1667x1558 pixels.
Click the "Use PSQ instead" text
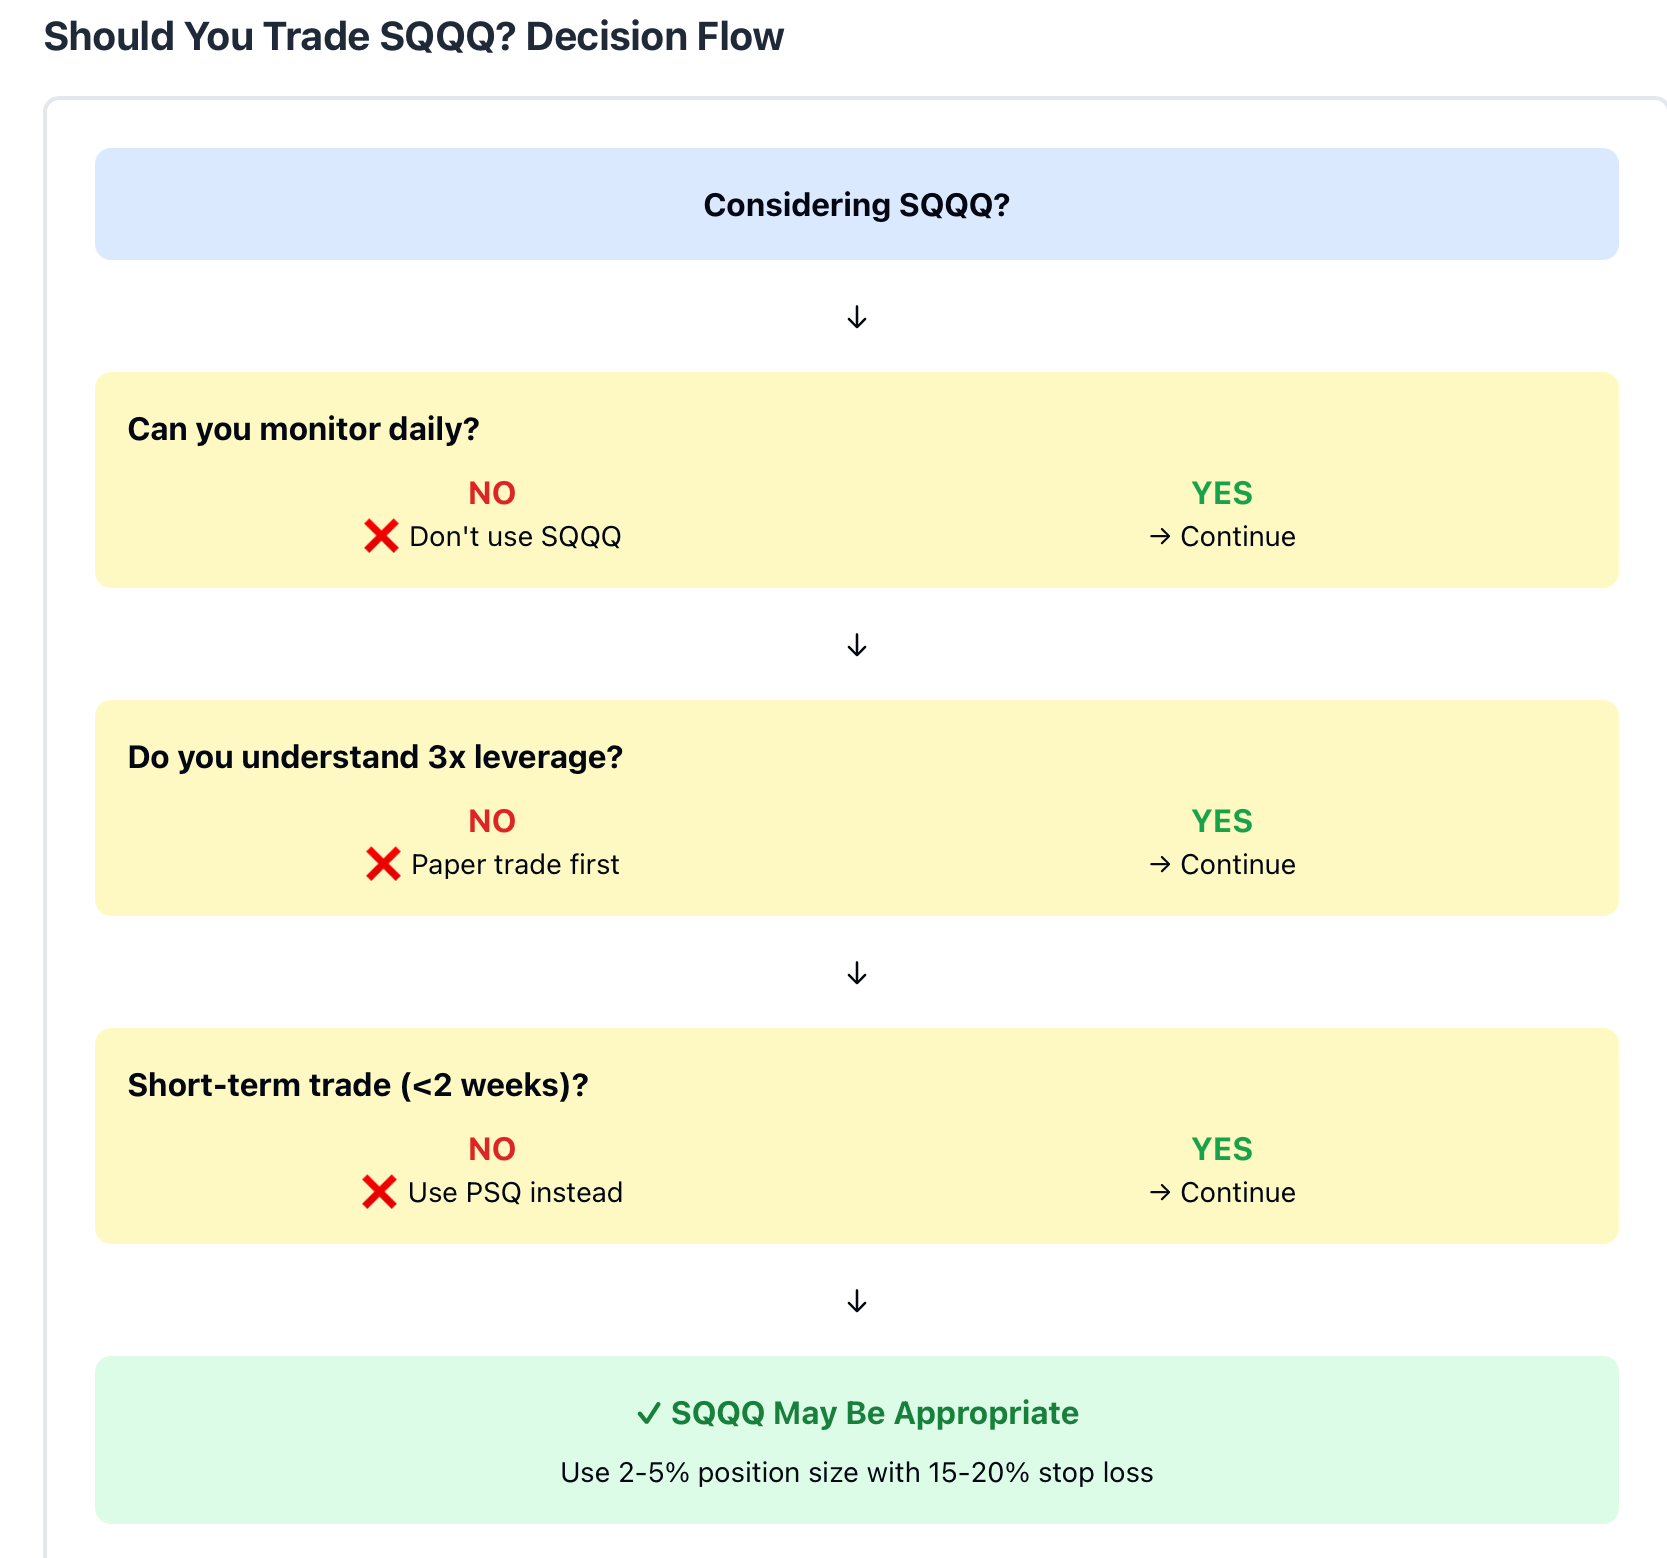(x=515, y=1192)
